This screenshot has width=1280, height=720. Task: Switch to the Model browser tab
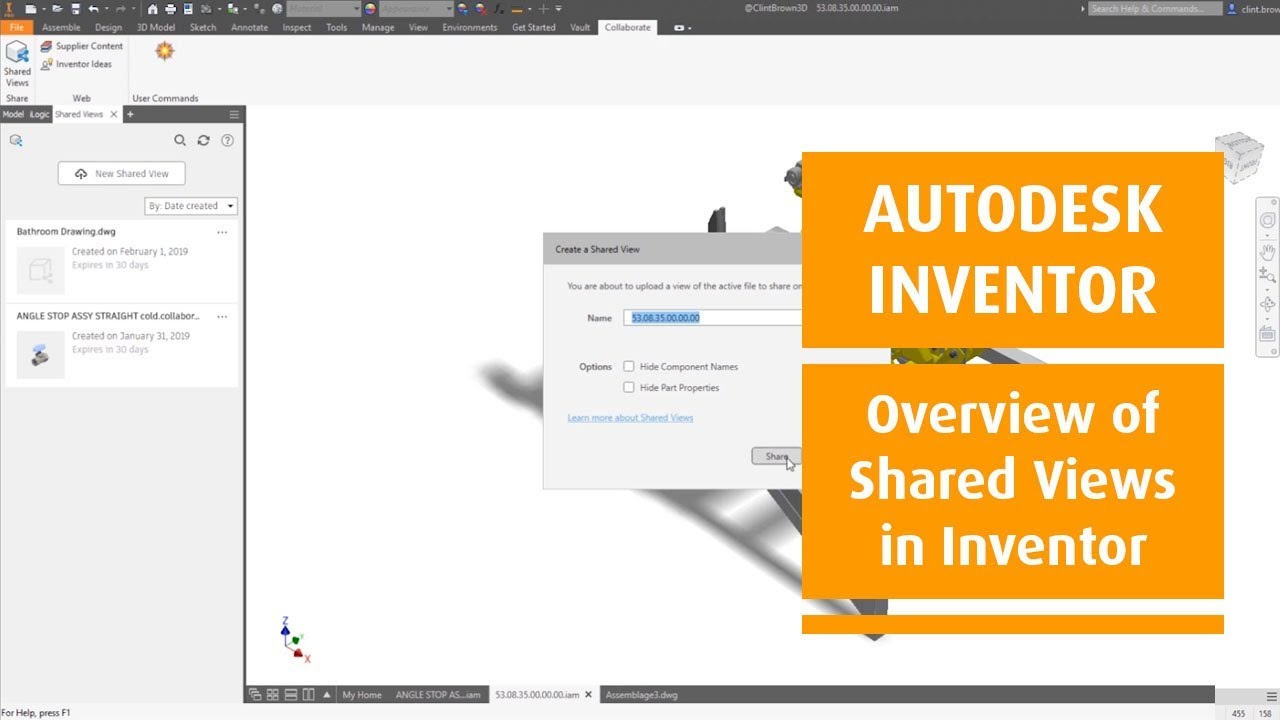(13, 114)
